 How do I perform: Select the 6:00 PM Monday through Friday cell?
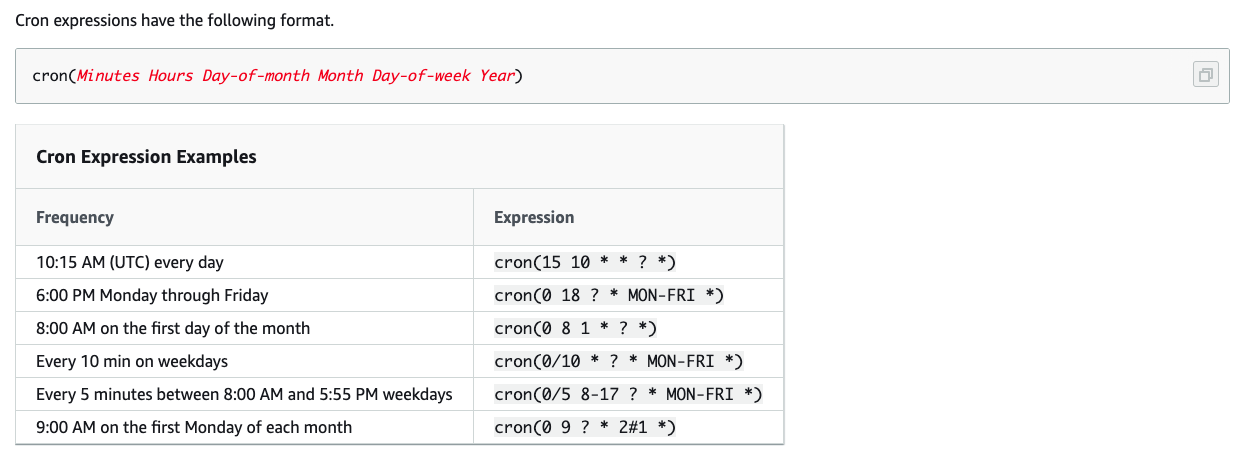(152, 296)
